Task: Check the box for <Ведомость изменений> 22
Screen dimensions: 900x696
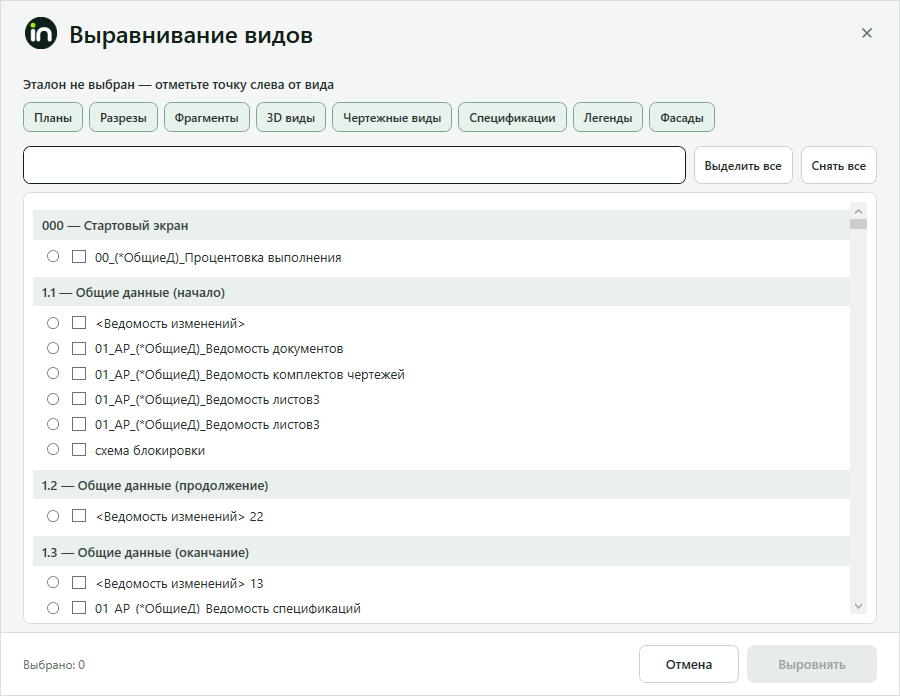Action: click(79, 516)
